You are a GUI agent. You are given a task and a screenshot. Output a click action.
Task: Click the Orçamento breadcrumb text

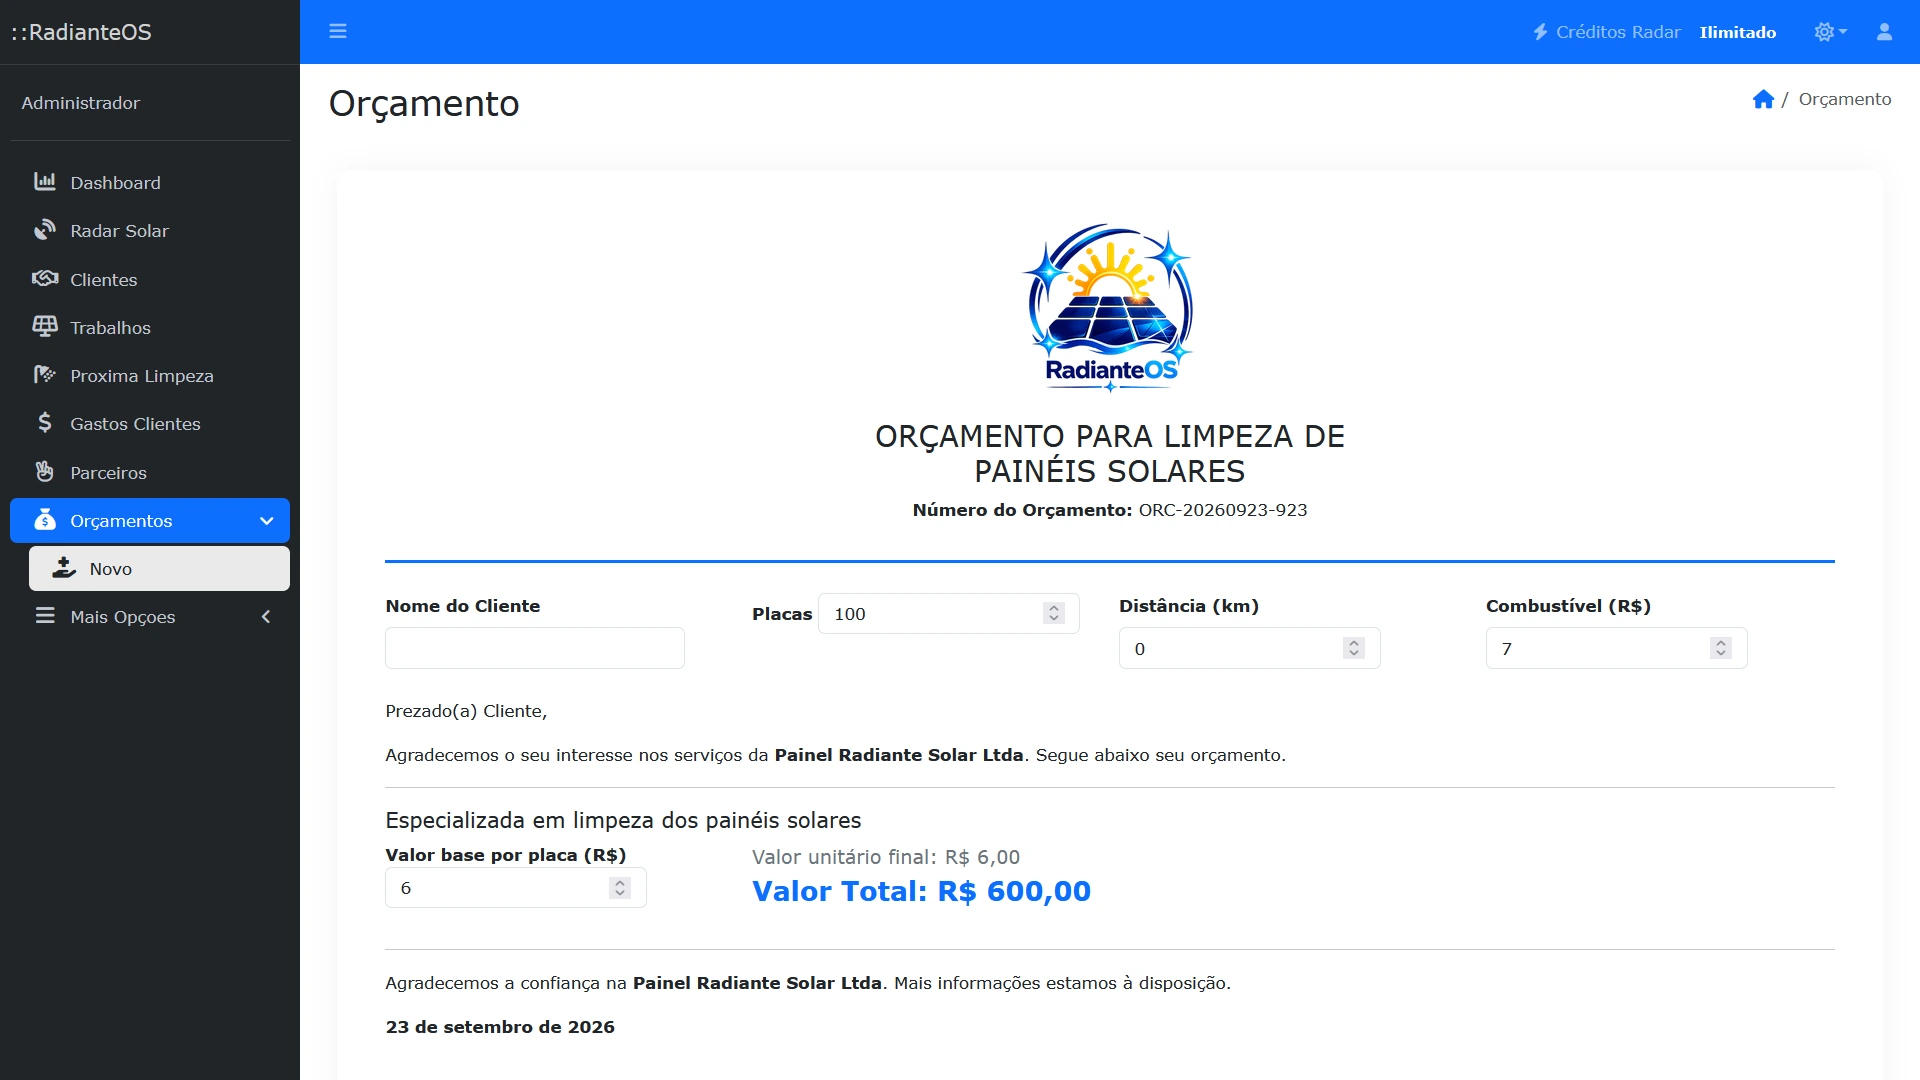click(x=1845, y=99)
